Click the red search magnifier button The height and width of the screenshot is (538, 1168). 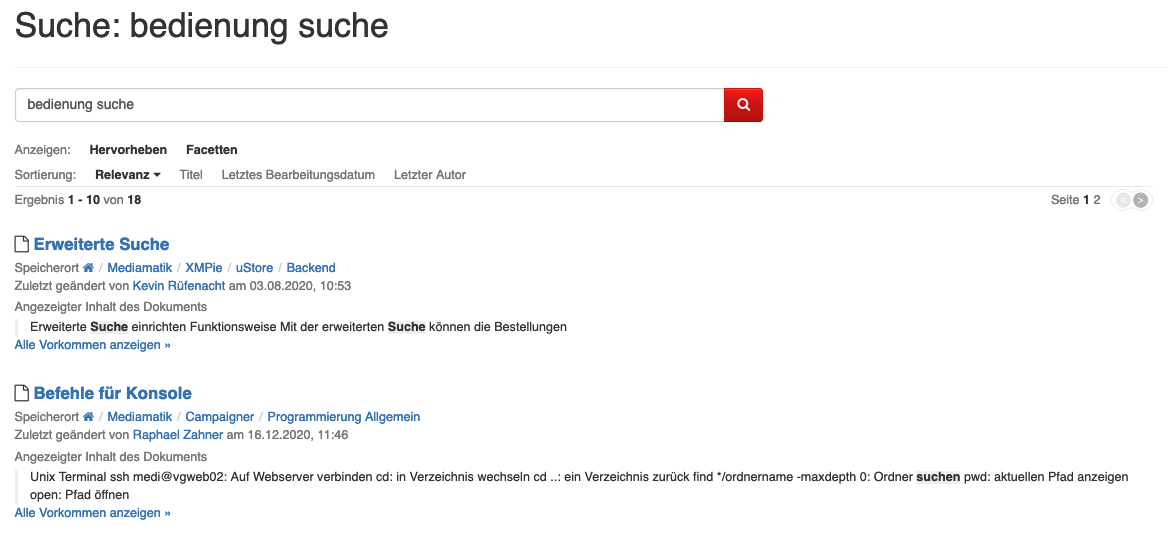click(x=743, y=104)
